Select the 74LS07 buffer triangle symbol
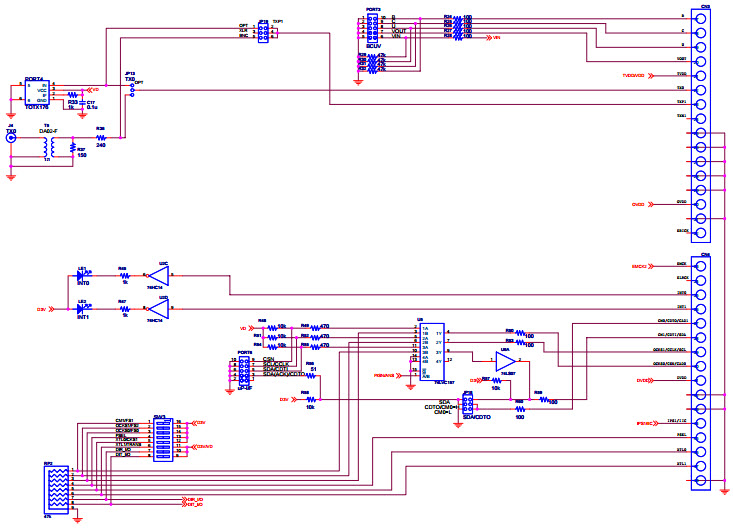Image resolution: width=733 pixels, height=529 pixels. [x=505, y=359]
